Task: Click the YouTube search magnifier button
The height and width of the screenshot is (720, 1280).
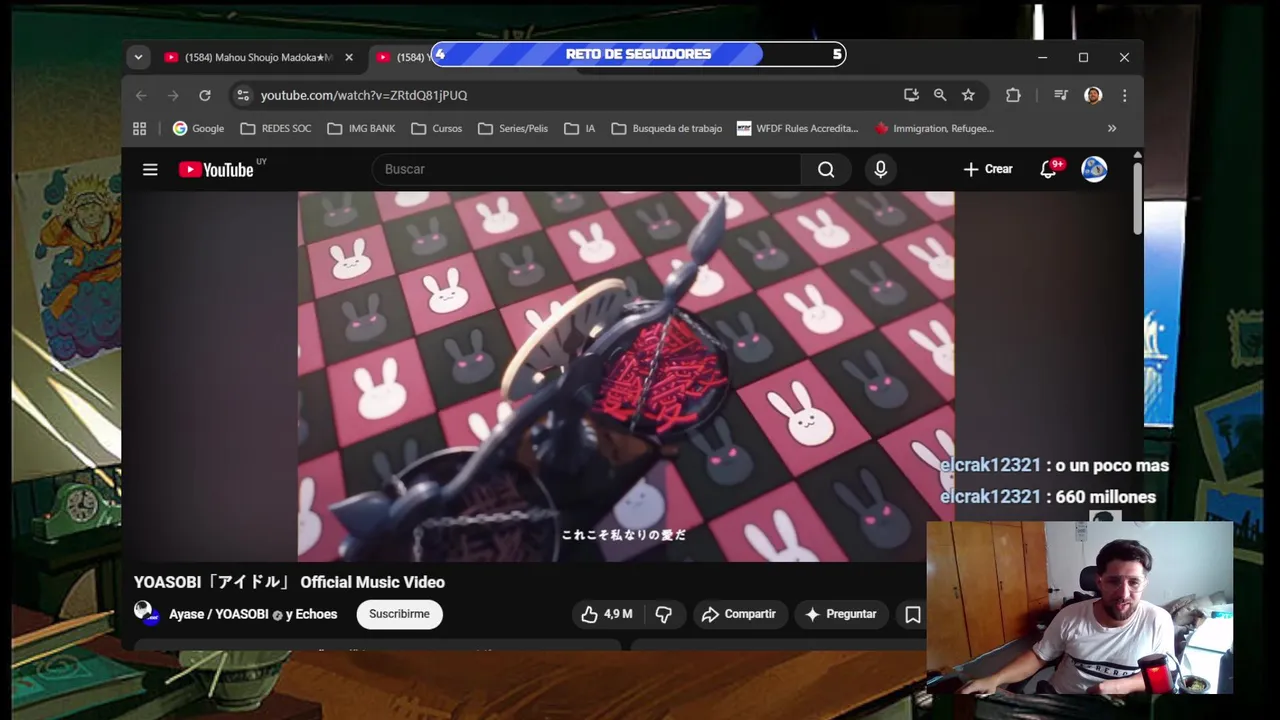Action: [x=826, y=170]
